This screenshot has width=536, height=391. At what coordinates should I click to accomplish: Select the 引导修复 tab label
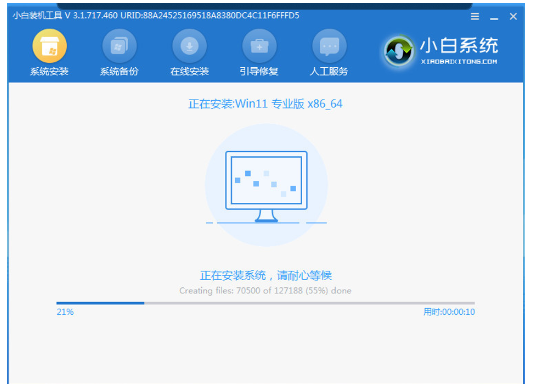pyautogui.click(x=259, y=71)
